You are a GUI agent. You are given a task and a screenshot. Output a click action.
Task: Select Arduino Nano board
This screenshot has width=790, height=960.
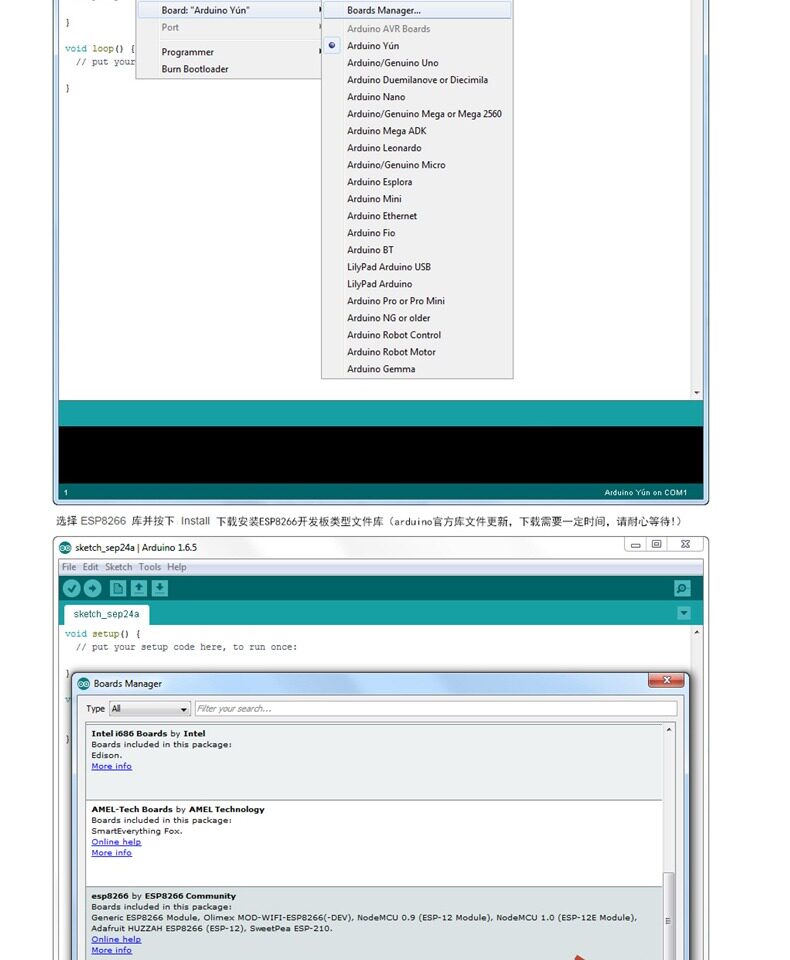[x=418, y=97]
